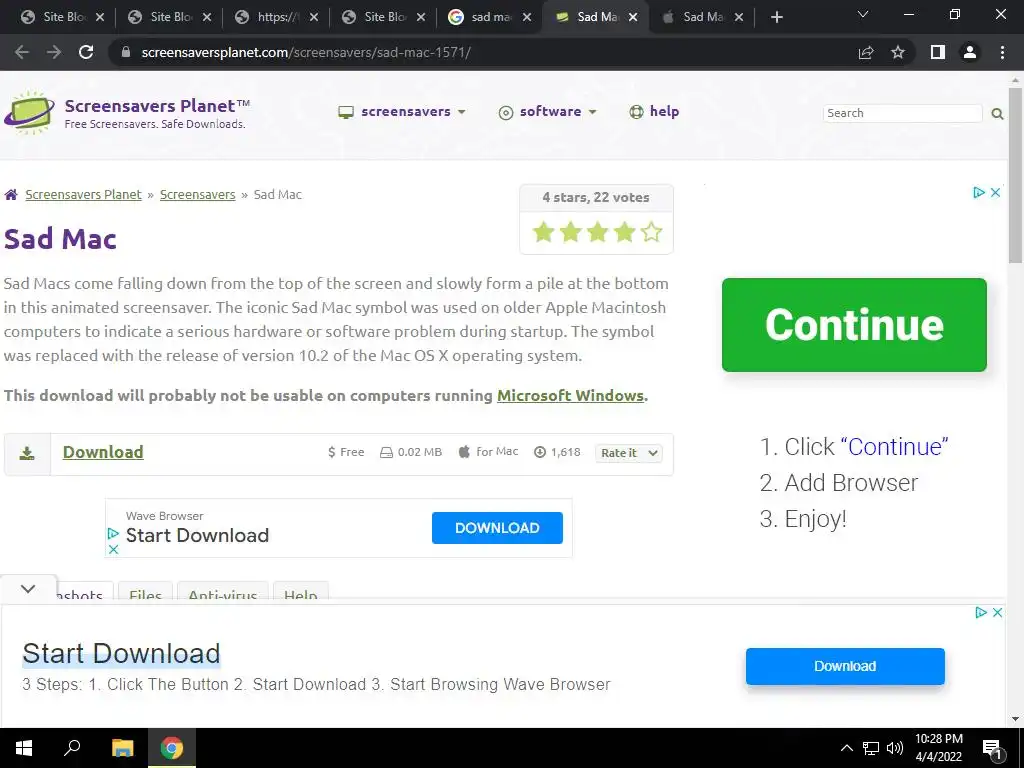This screenshot has height=768, width=1024.
Task: Switch to the Google sad mac tab
Action: click(490, 17)
